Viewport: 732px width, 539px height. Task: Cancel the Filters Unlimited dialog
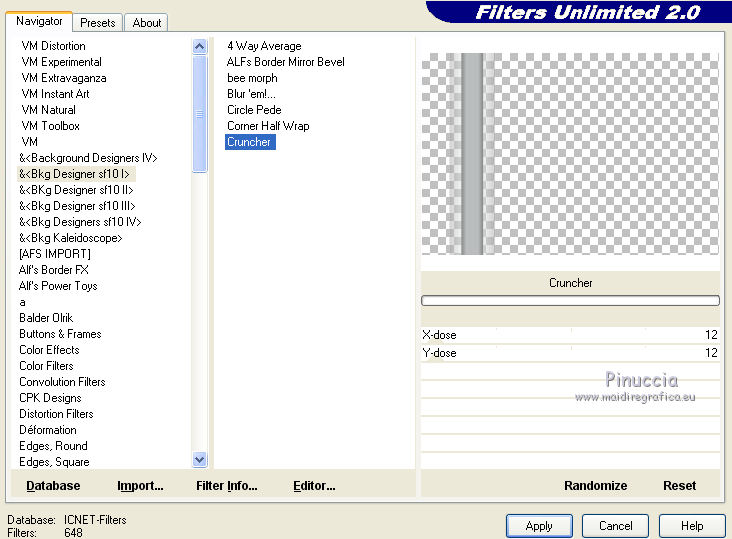615,526
